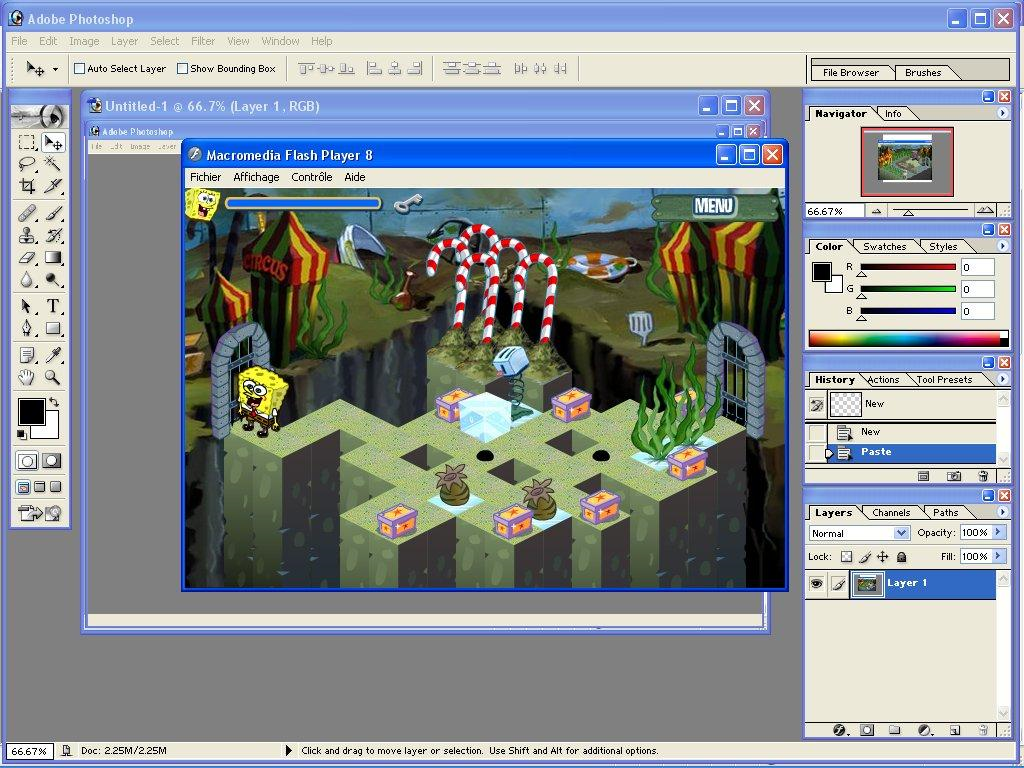
Task: Add layer style with the f icon
Action: pyautogui.click(x=840, y=730)
